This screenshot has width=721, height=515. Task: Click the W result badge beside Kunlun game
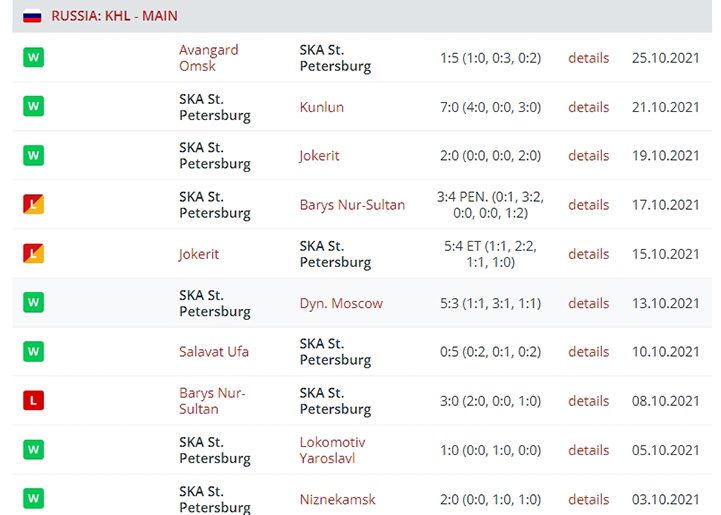pyautogui.click(x=34, y=106)
